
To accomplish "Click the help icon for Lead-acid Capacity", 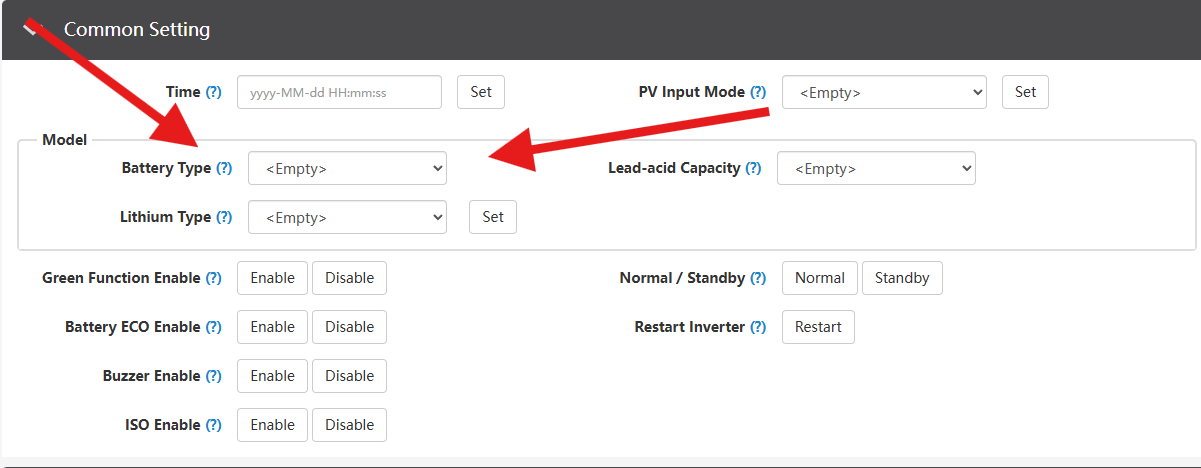I will click(x=753, y=168).
